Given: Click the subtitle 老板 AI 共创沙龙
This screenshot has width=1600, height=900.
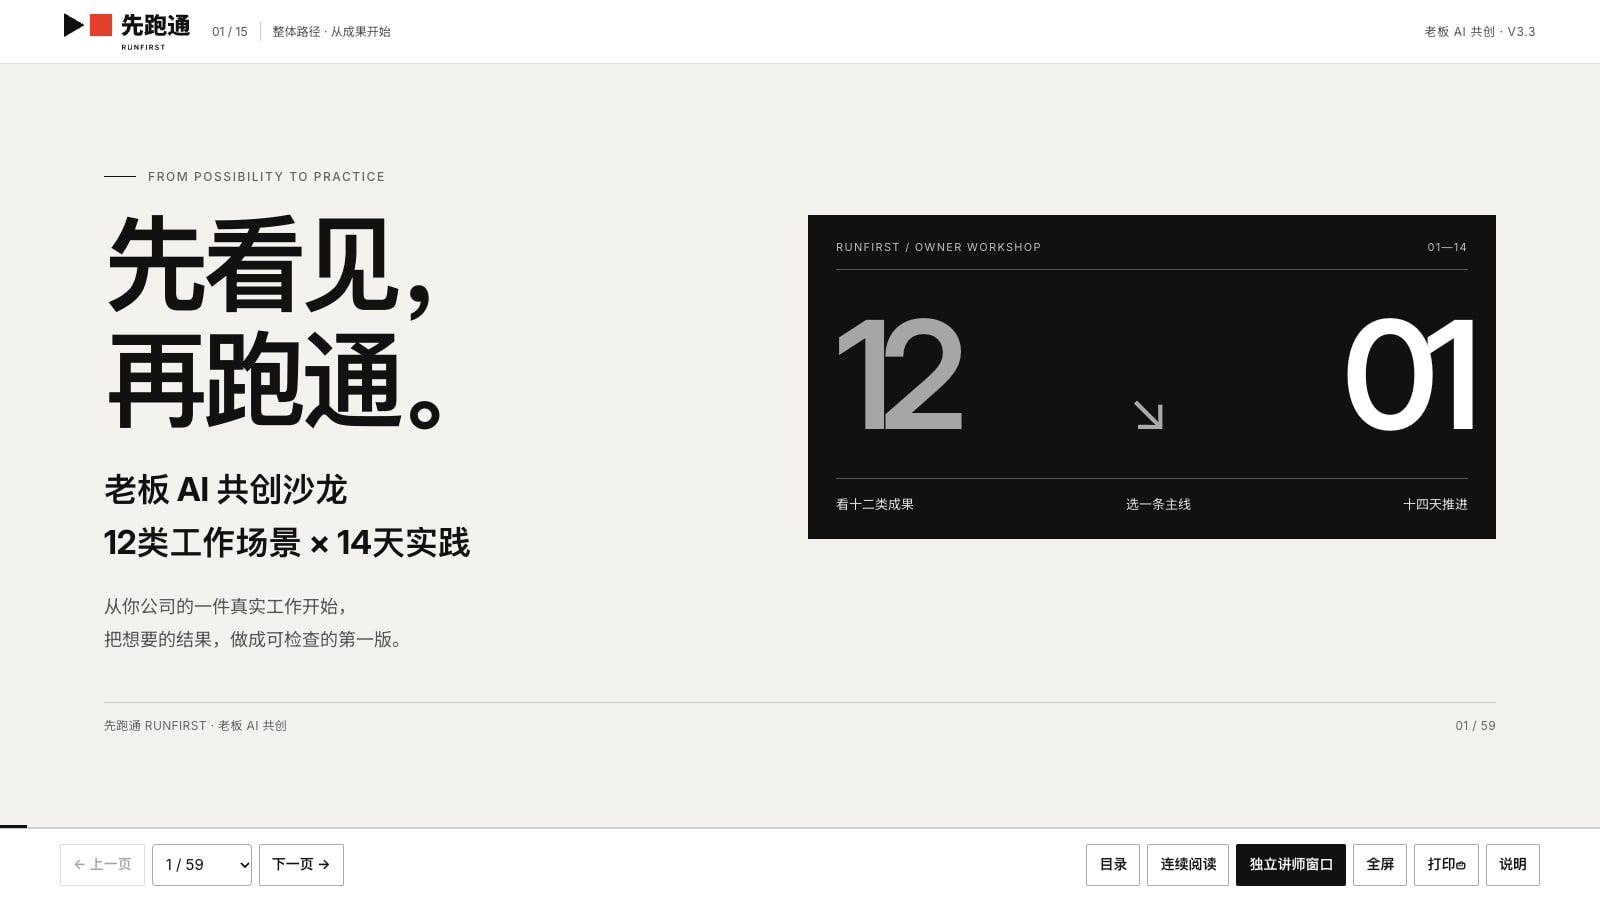Looking at the screenshot, I should pos(226,490).
